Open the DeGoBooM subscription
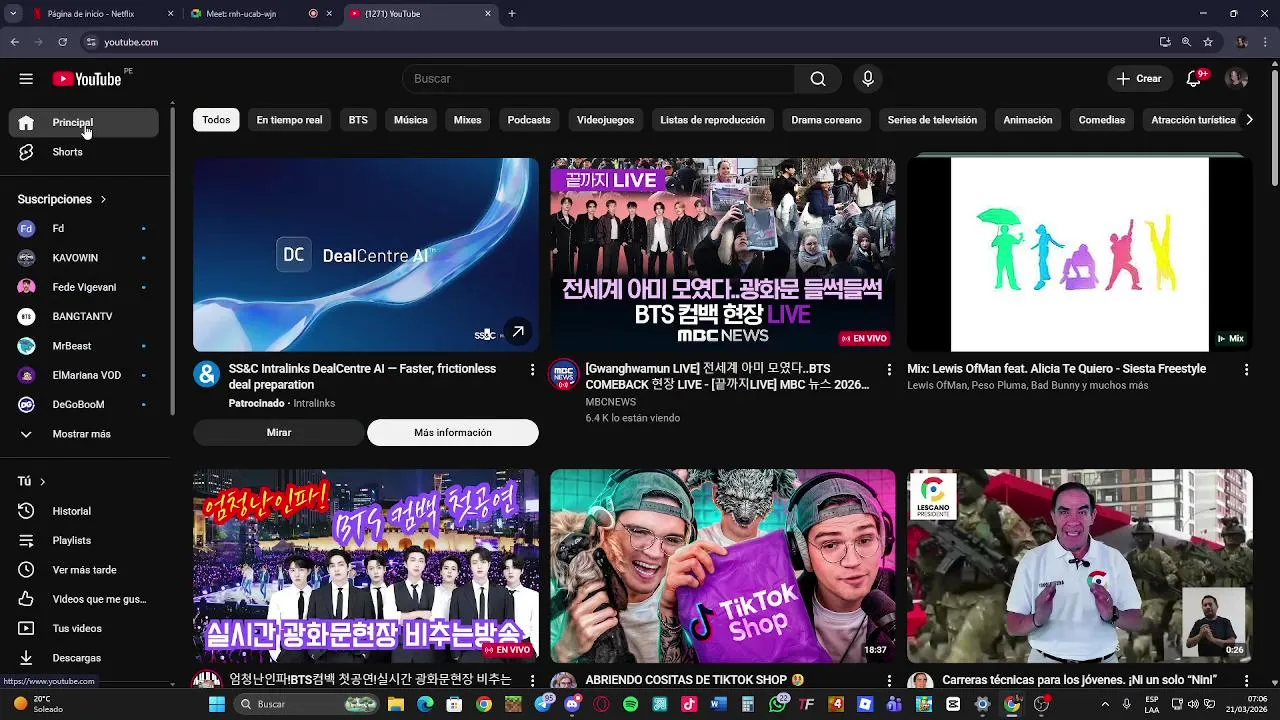Viewport: 1280px width, 720px height. pos(84,404)
